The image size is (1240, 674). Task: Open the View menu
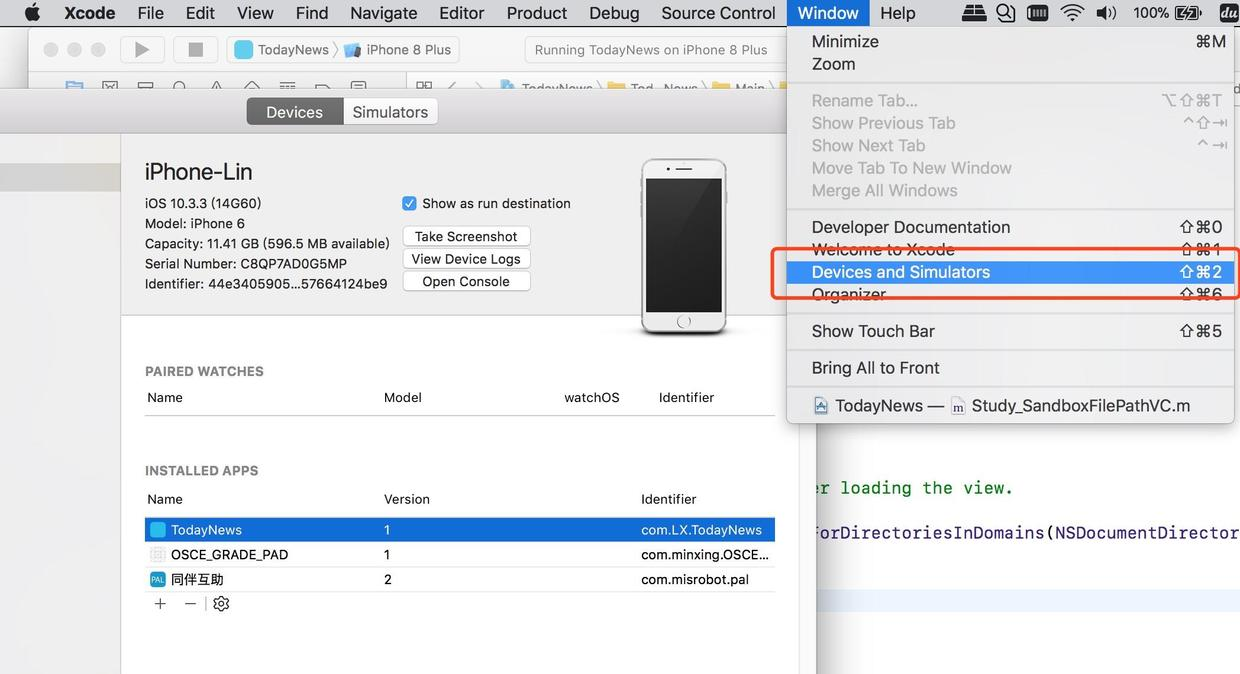[255, 13]
